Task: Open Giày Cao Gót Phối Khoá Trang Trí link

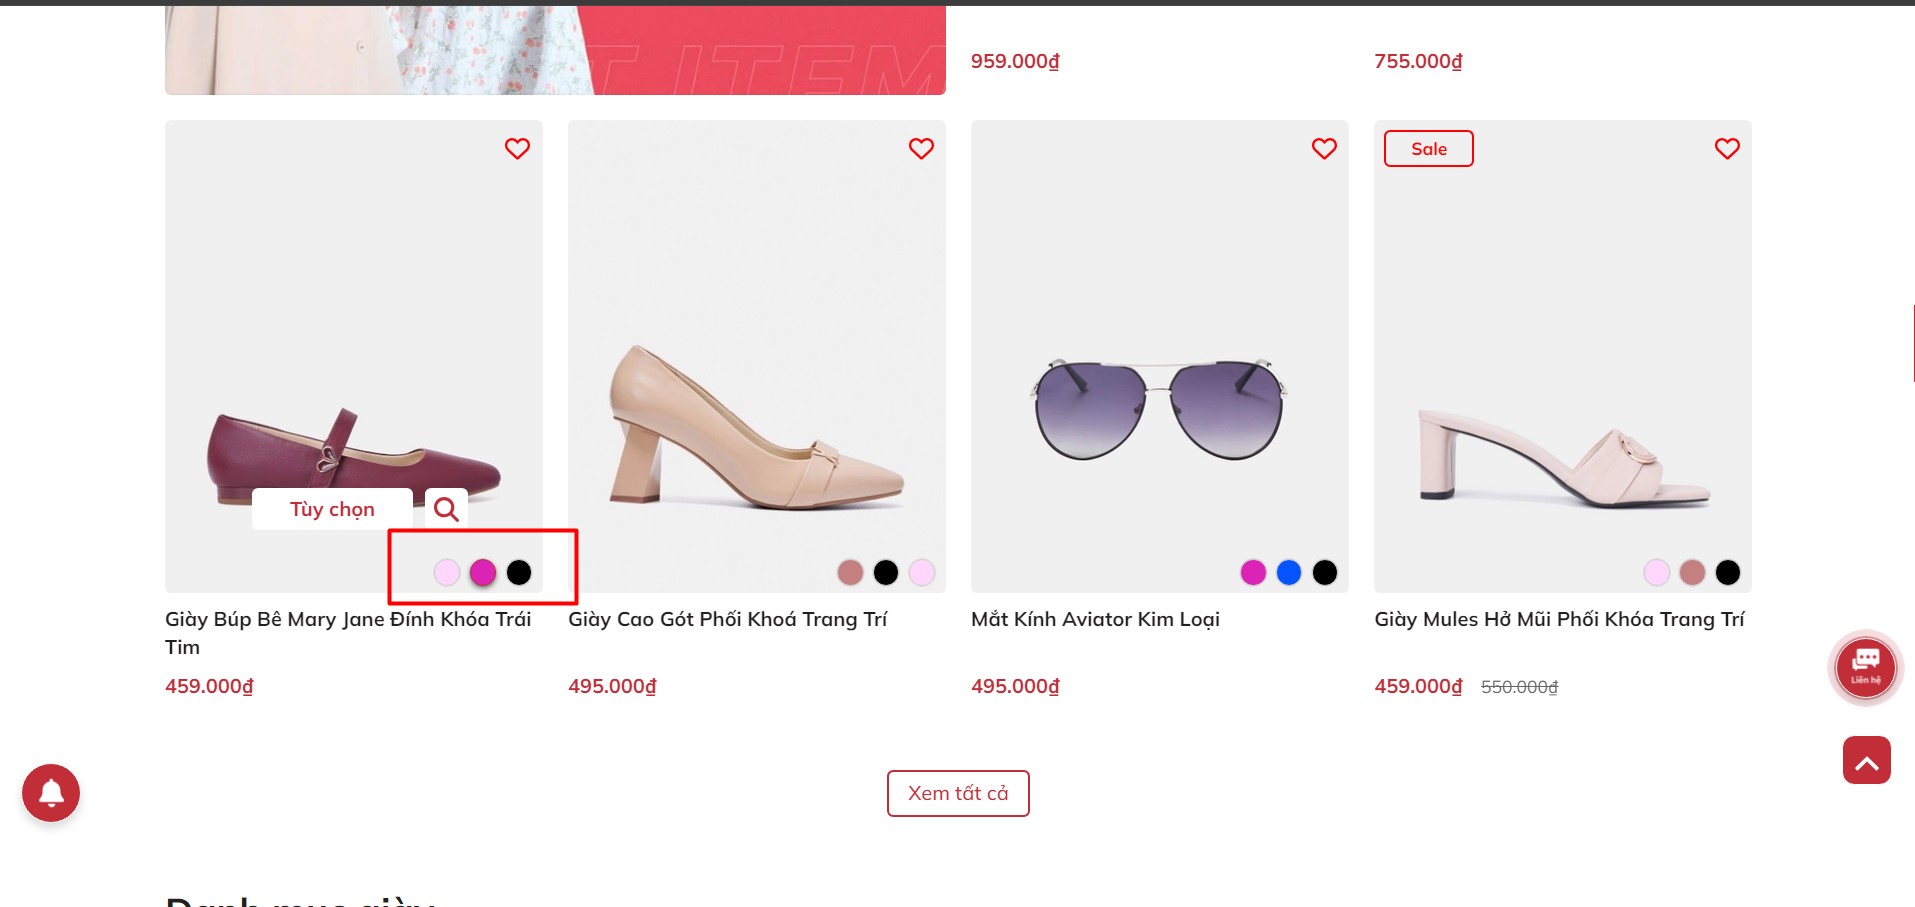Action: click(x=727, y=619)
